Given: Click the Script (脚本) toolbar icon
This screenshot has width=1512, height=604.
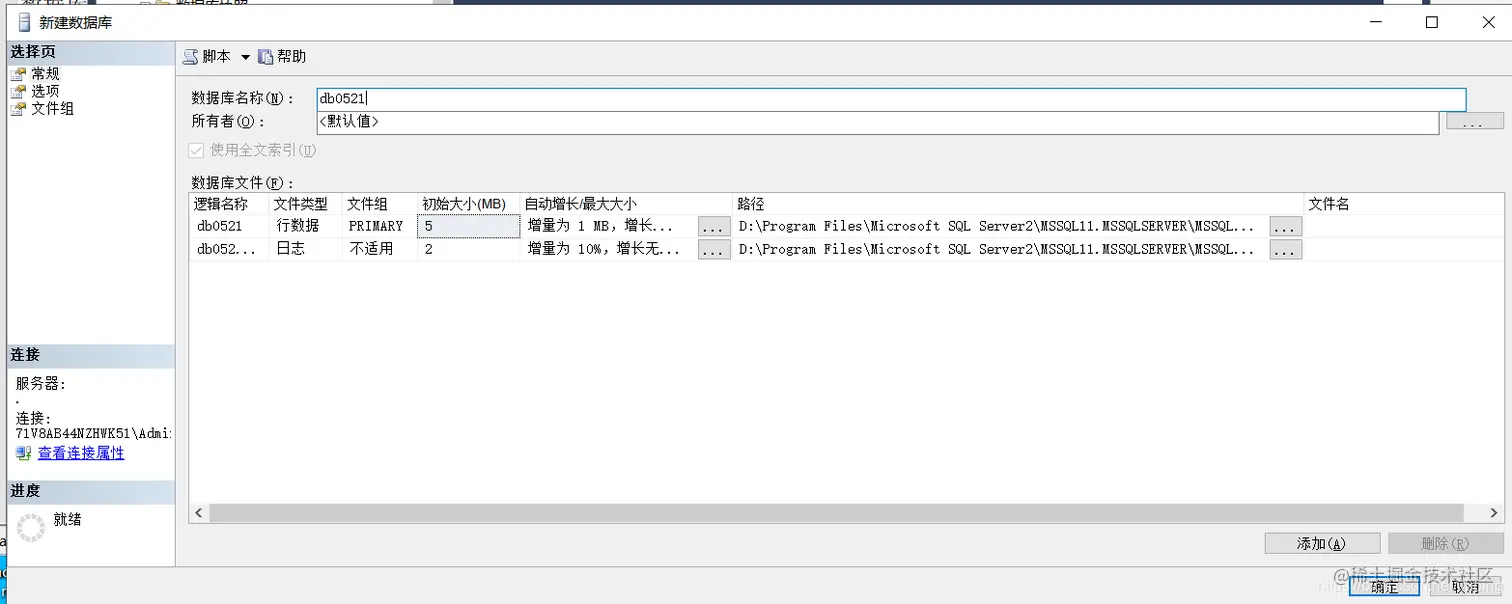Looking at the screenshot, I should pos(190,57).
